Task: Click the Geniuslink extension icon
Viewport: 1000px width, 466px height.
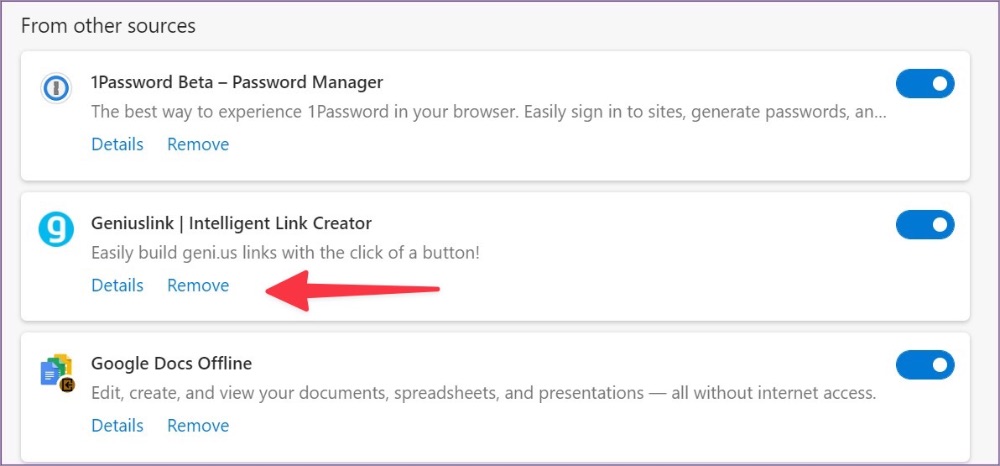Action: tap(55, 229)
